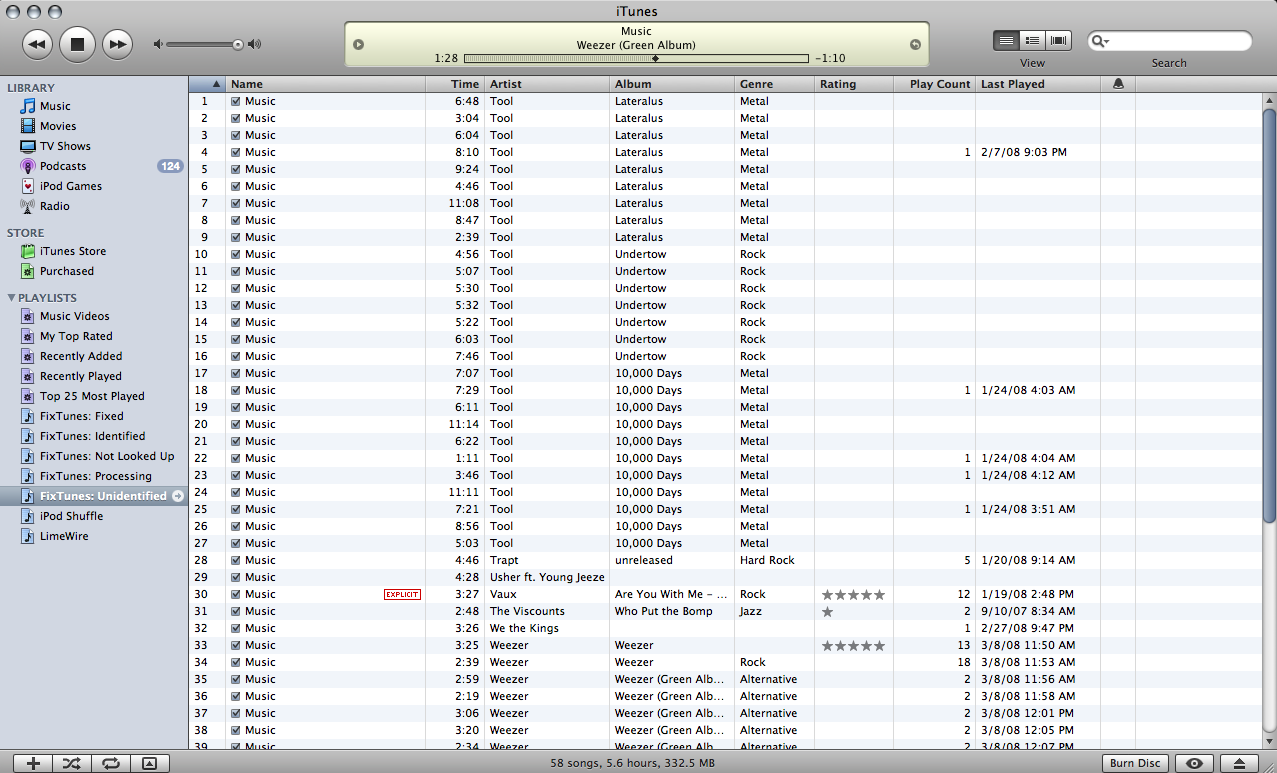The width and height of the screenshot is (1277, 773).
Task: Select FixTunes: Identified playlist
Action: click(x=94, y=436)
